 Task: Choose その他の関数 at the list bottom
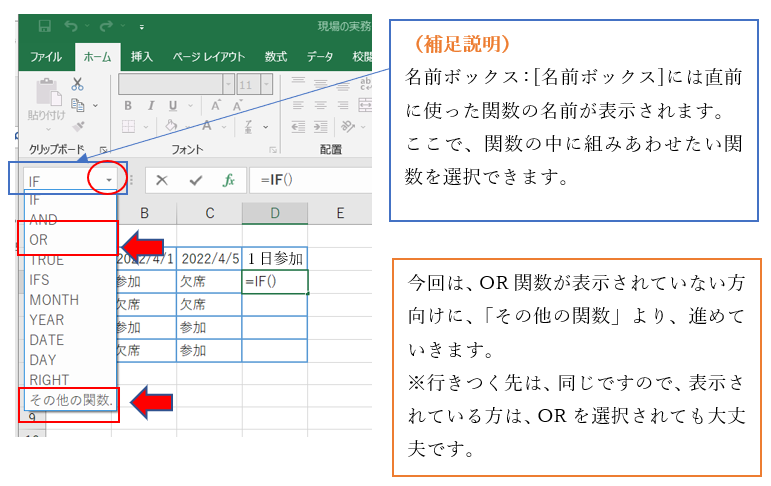coord(70,400)
